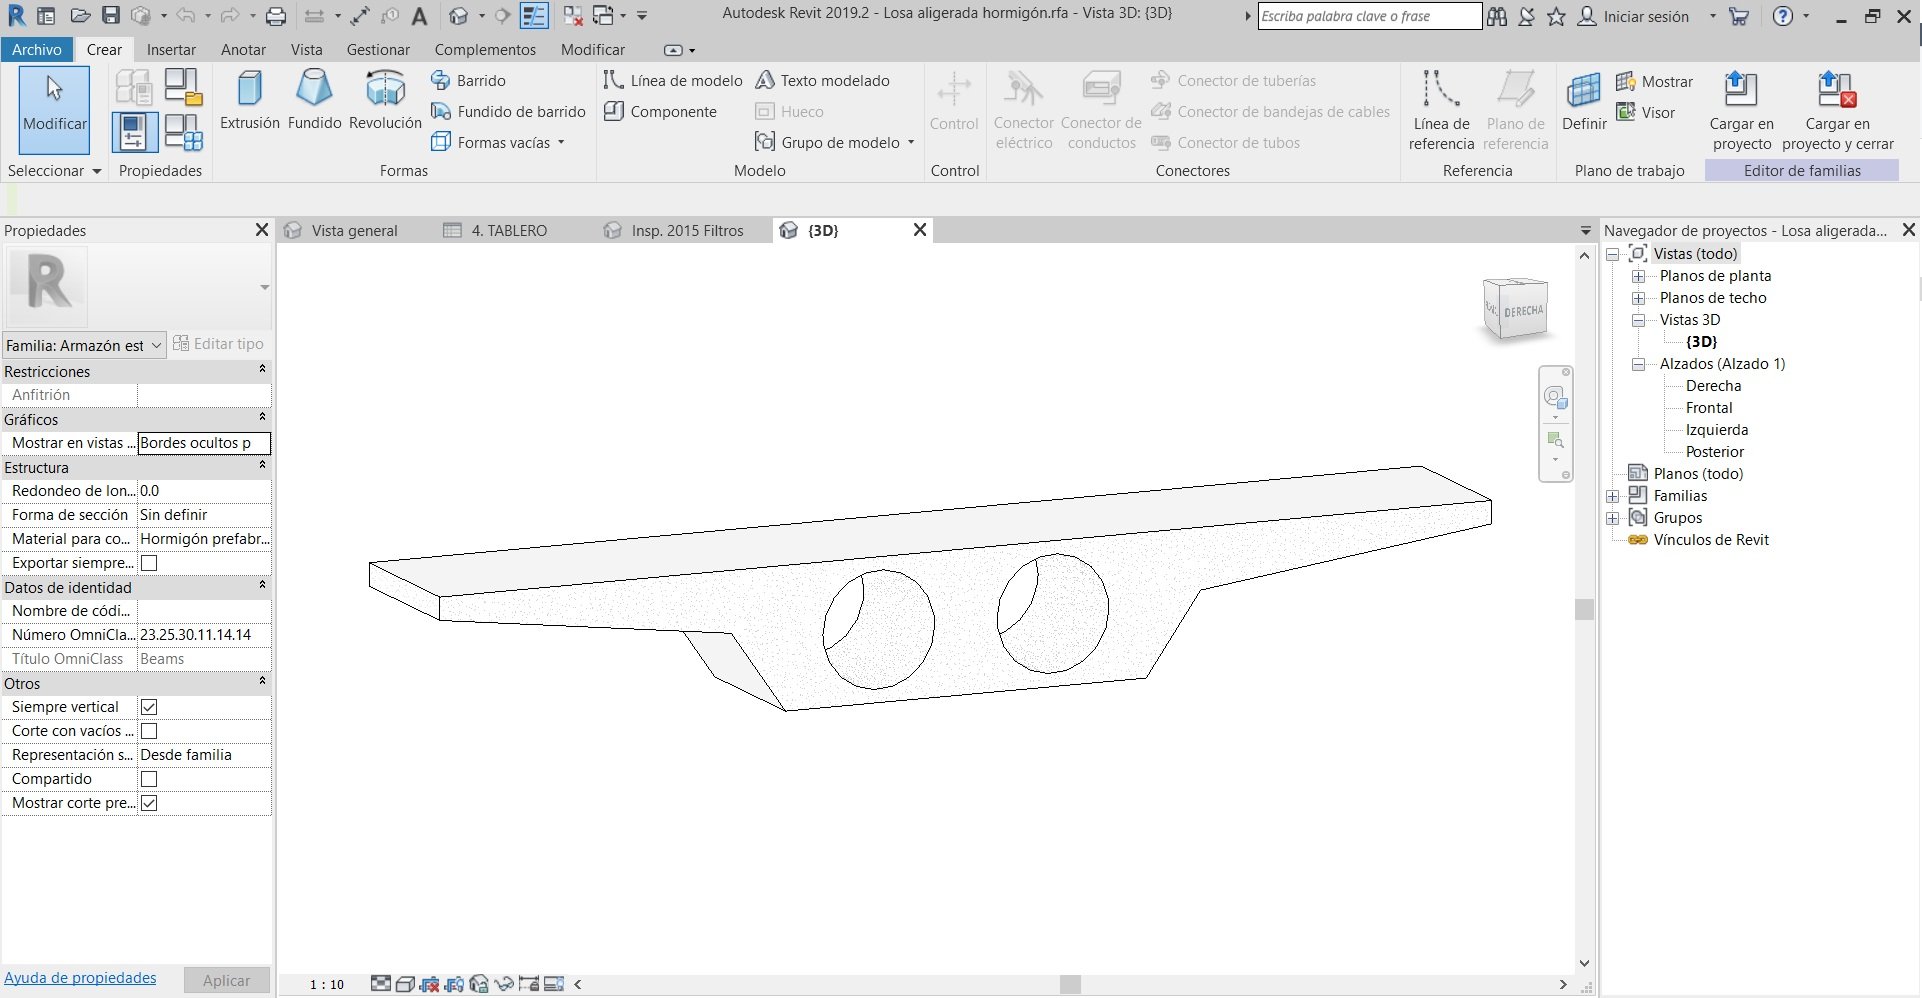Select the Extrusión form tool
This screenshot has width=1922, height=998.
(x=250, y=100)
